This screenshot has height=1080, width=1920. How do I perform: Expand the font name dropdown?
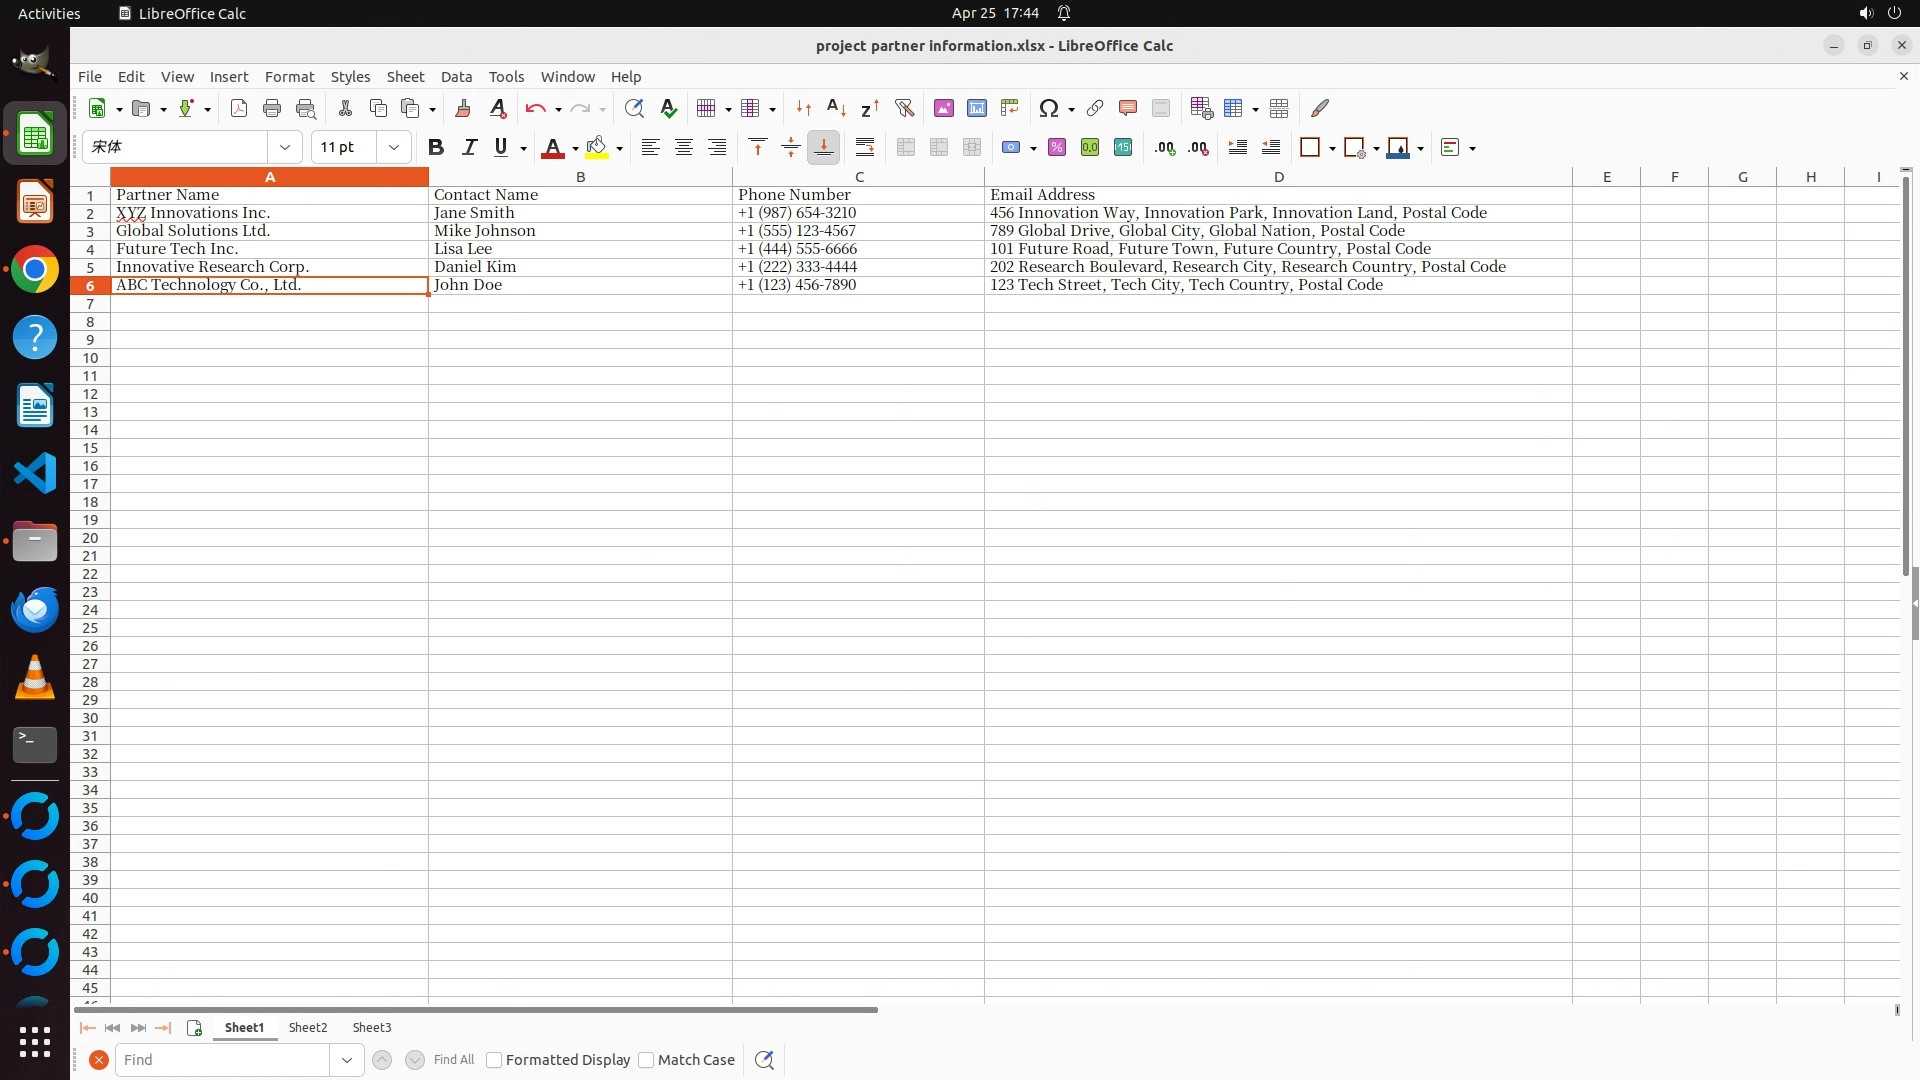coord(285,148)
